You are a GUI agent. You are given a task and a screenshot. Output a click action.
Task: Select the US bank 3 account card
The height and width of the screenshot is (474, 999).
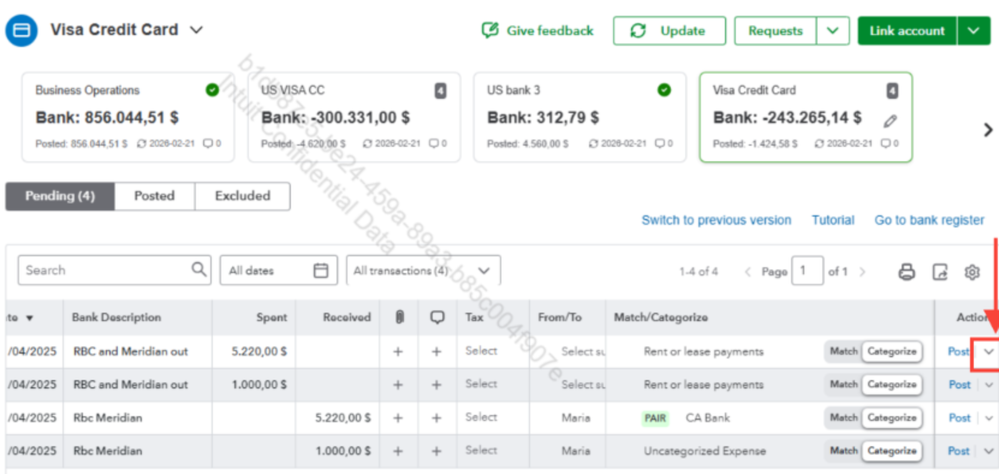pyautogui.click(x=580, y=117)
